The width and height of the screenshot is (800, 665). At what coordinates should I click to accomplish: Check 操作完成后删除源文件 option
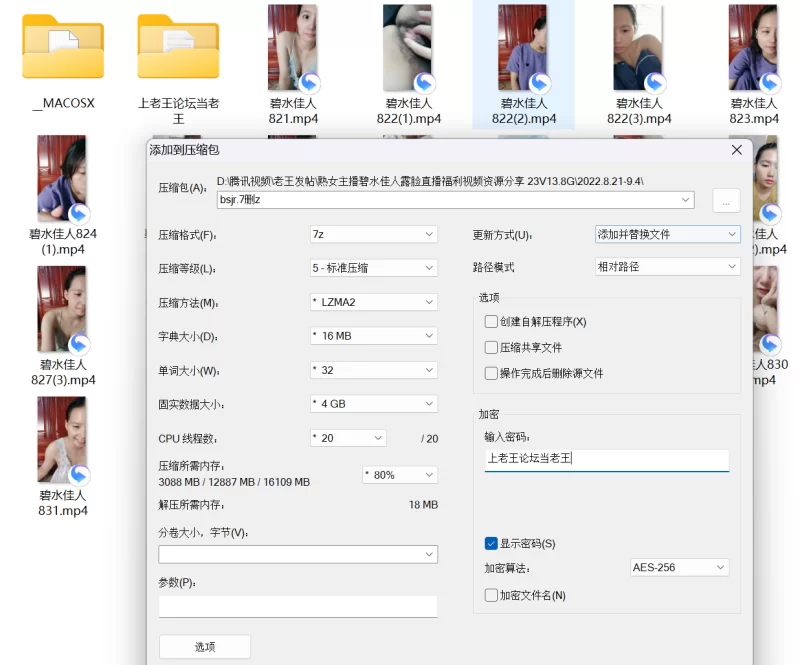tap(491, 374)
